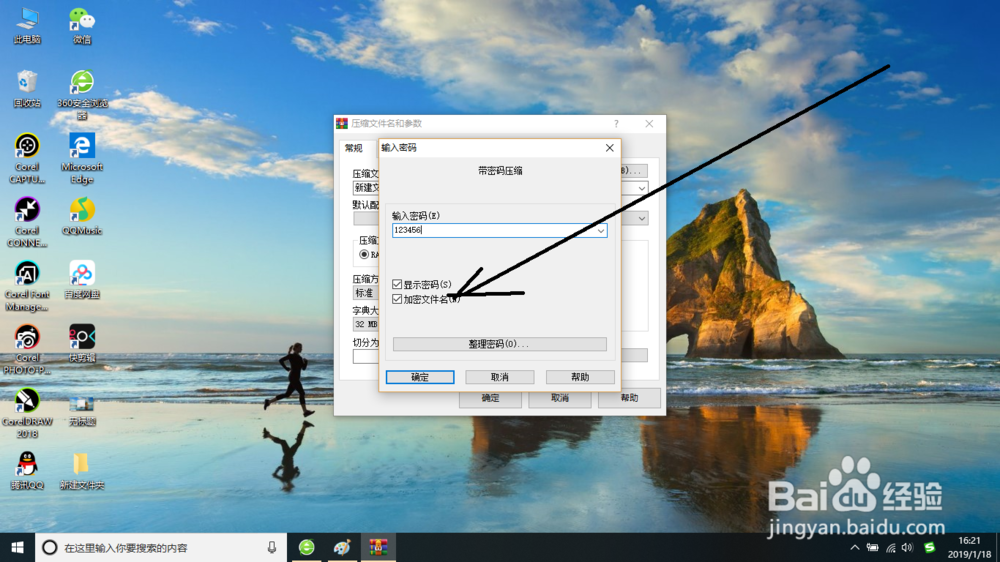This screenshot has height=562, width=1000.
Task: Toggle the Show password checkbox
Action: (x=397, y=284)
